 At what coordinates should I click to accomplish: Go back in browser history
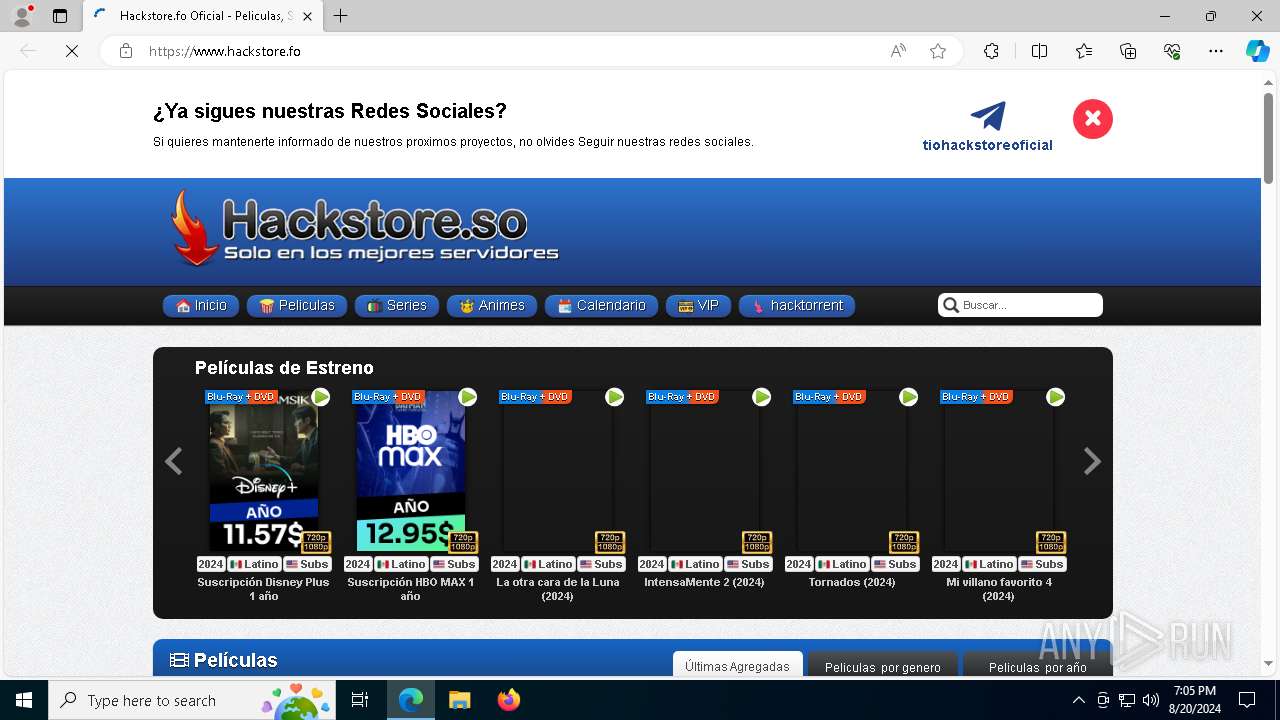click(28, 51)
